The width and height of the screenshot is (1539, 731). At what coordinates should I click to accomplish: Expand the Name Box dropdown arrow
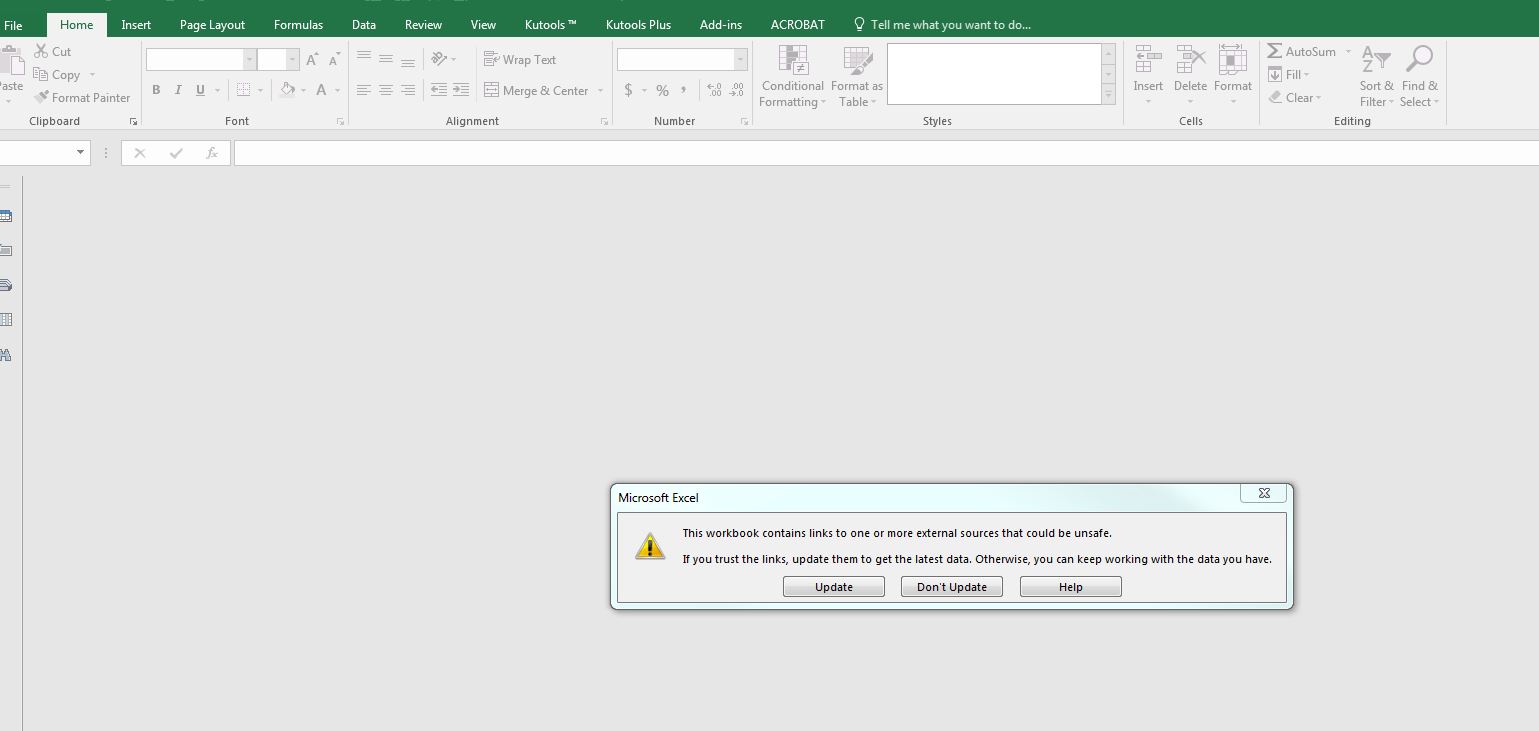point(80,153)
